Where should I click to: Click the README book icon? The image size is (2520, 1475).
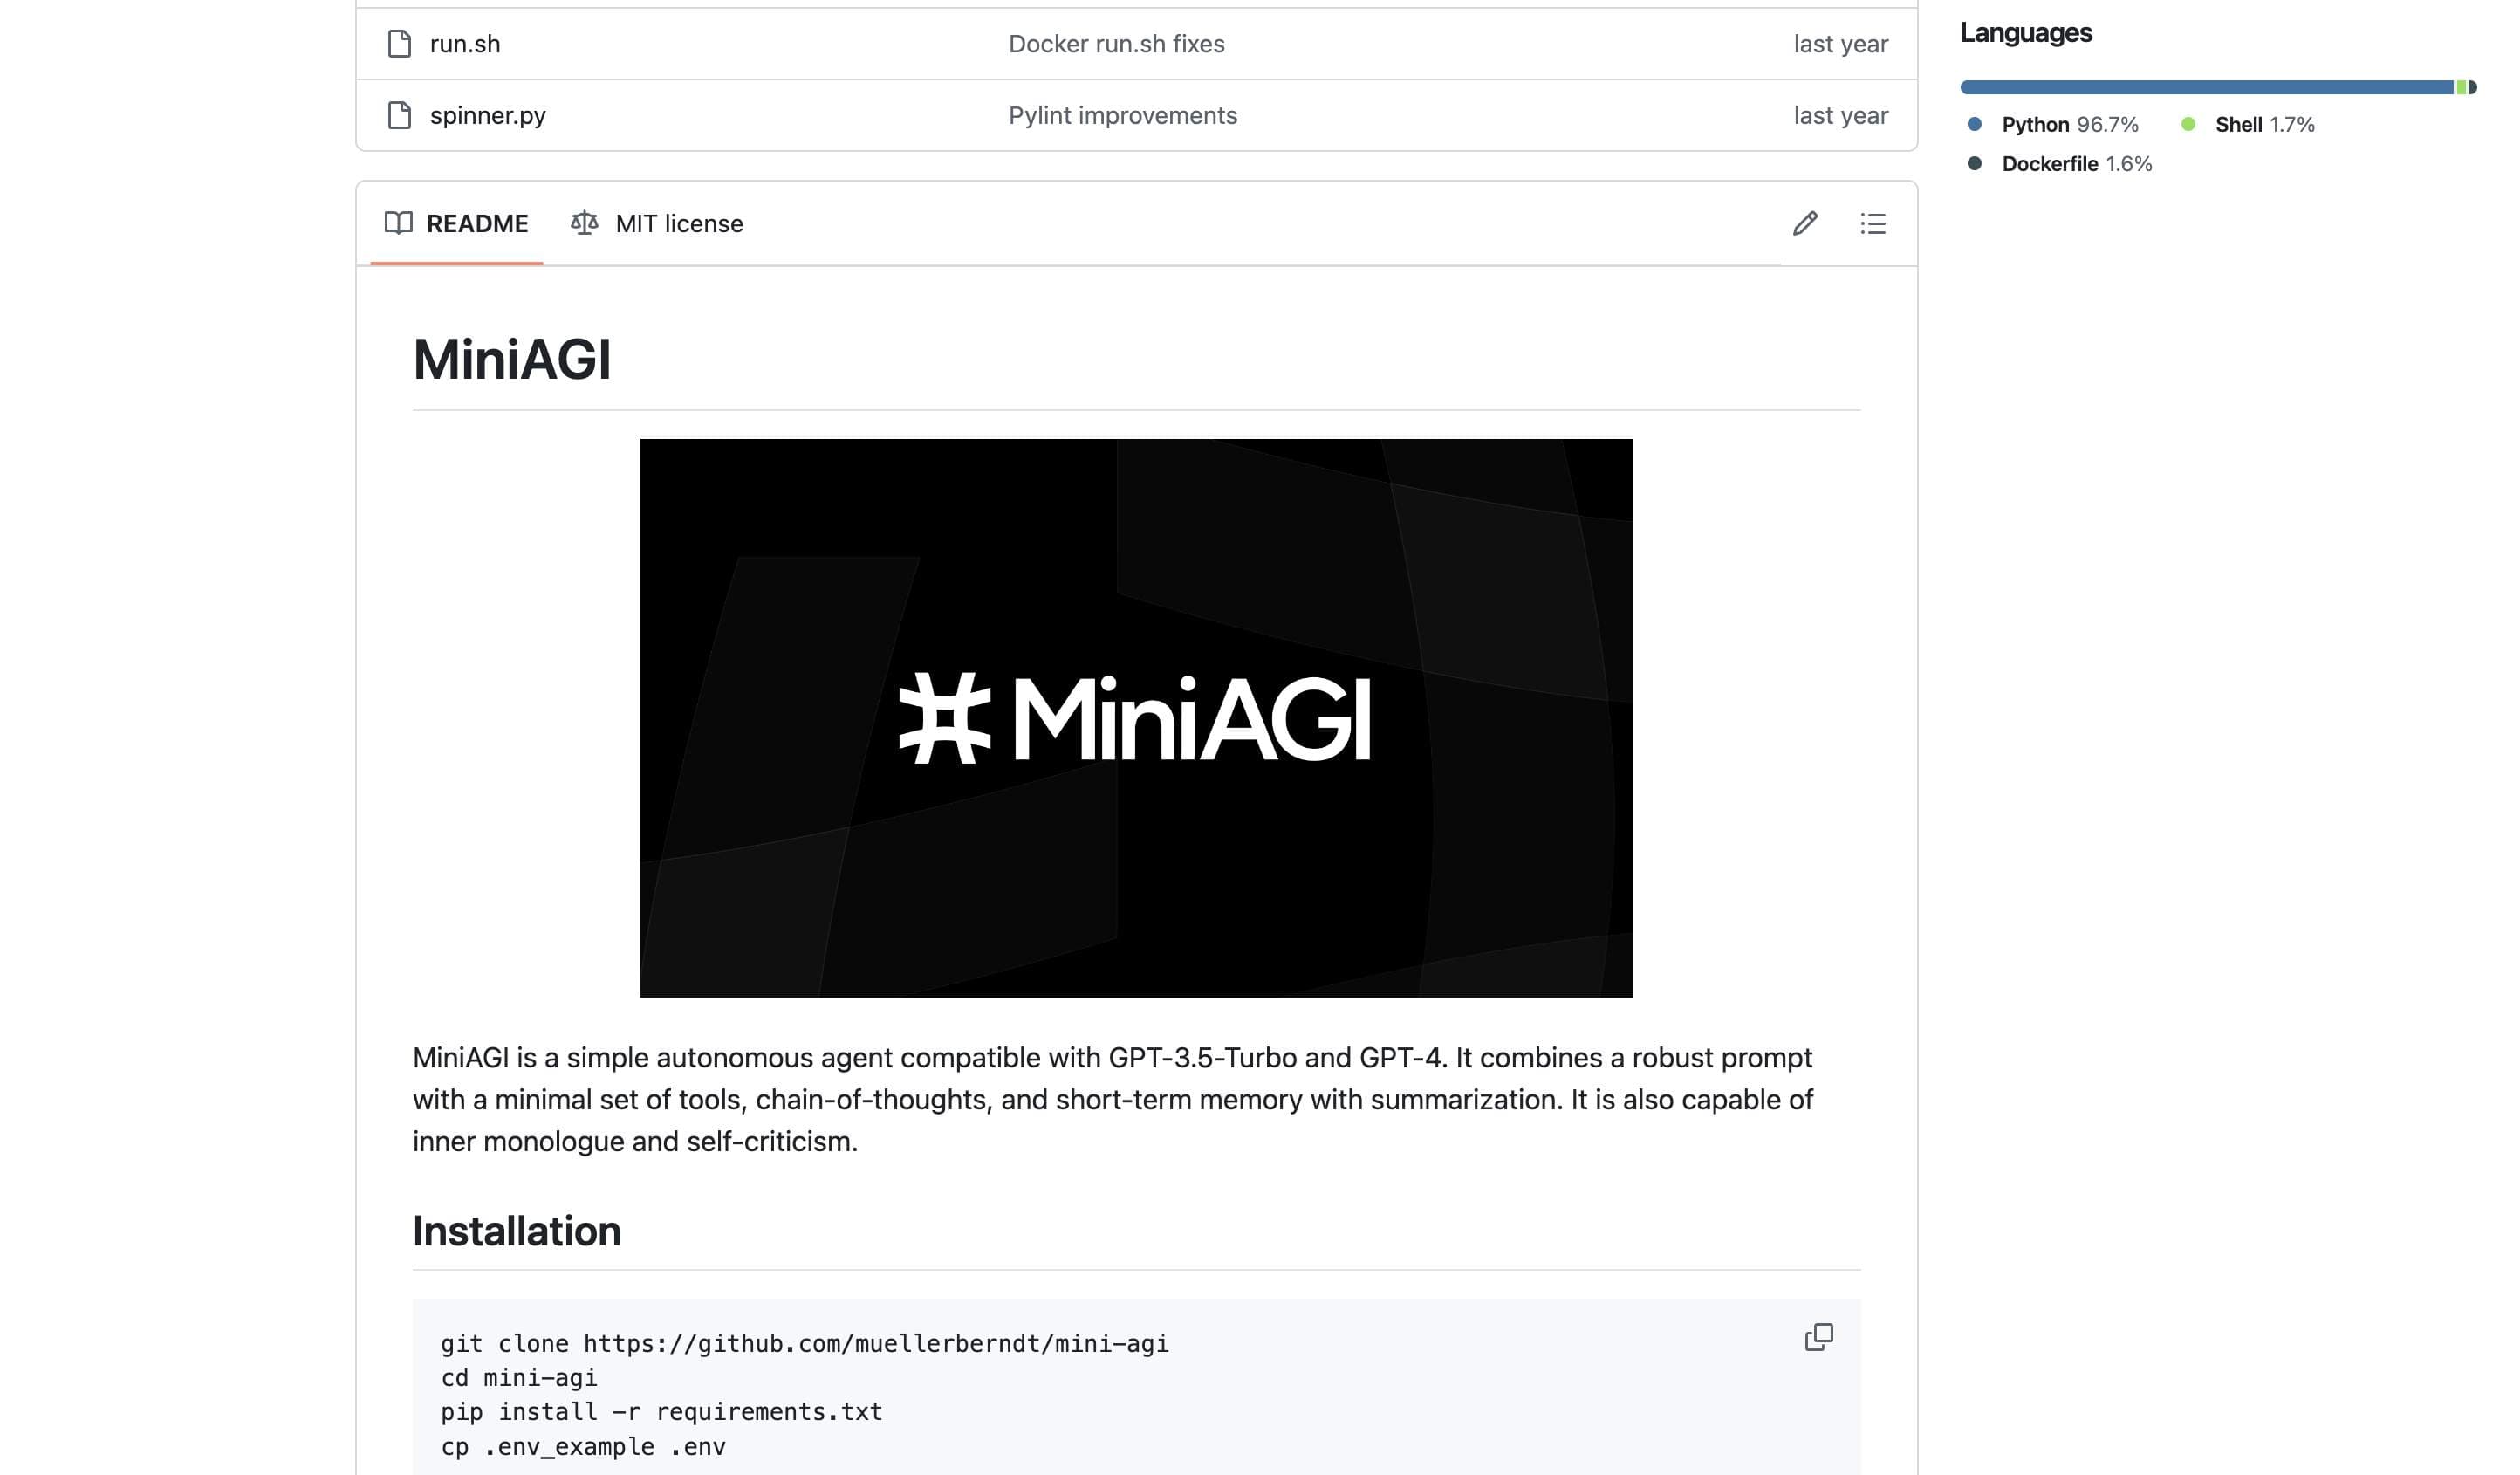[398, 223]
